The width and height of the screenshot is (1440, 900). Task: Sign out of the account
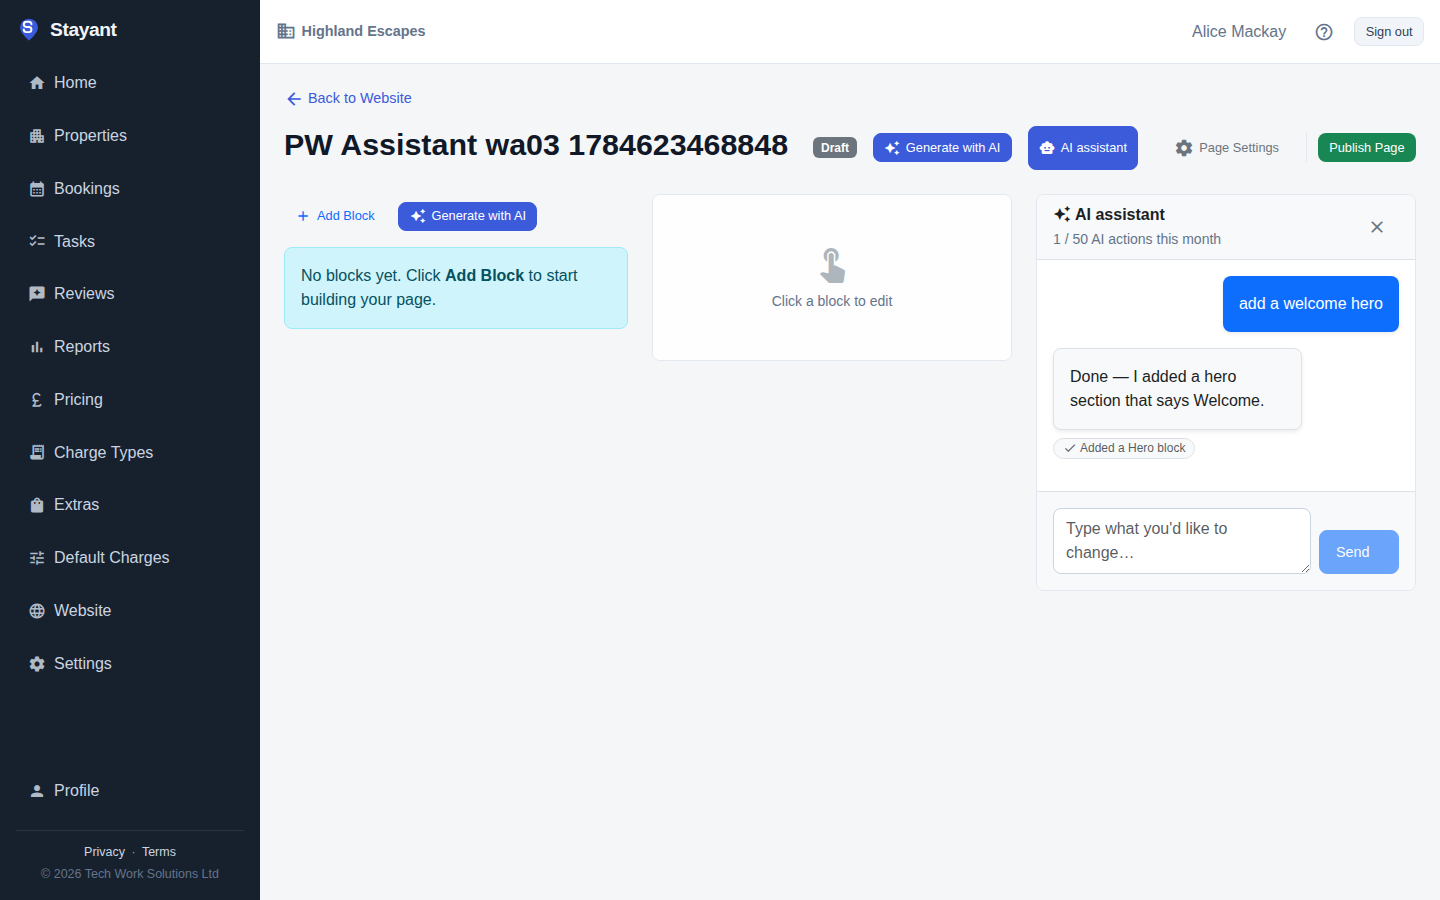[x=1389, y=32]
